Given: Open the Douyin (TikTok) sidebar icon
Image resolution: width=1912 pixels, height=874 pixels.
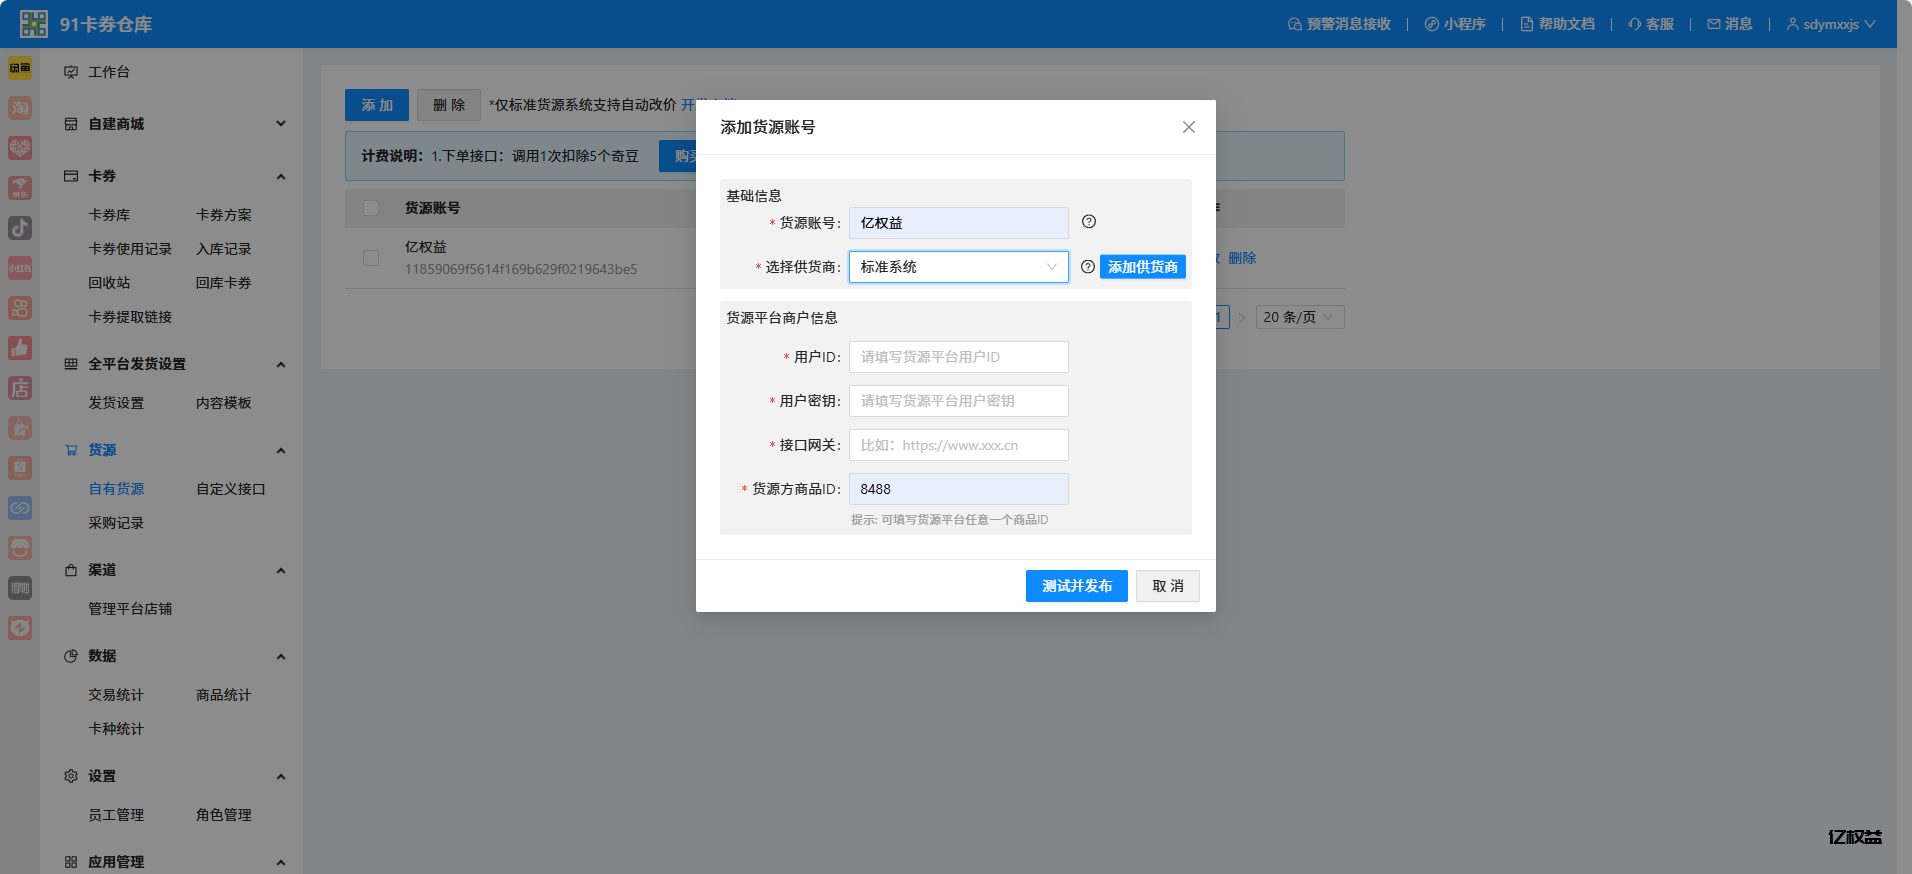Looking at the screenshot, I should tap(20, 228).
